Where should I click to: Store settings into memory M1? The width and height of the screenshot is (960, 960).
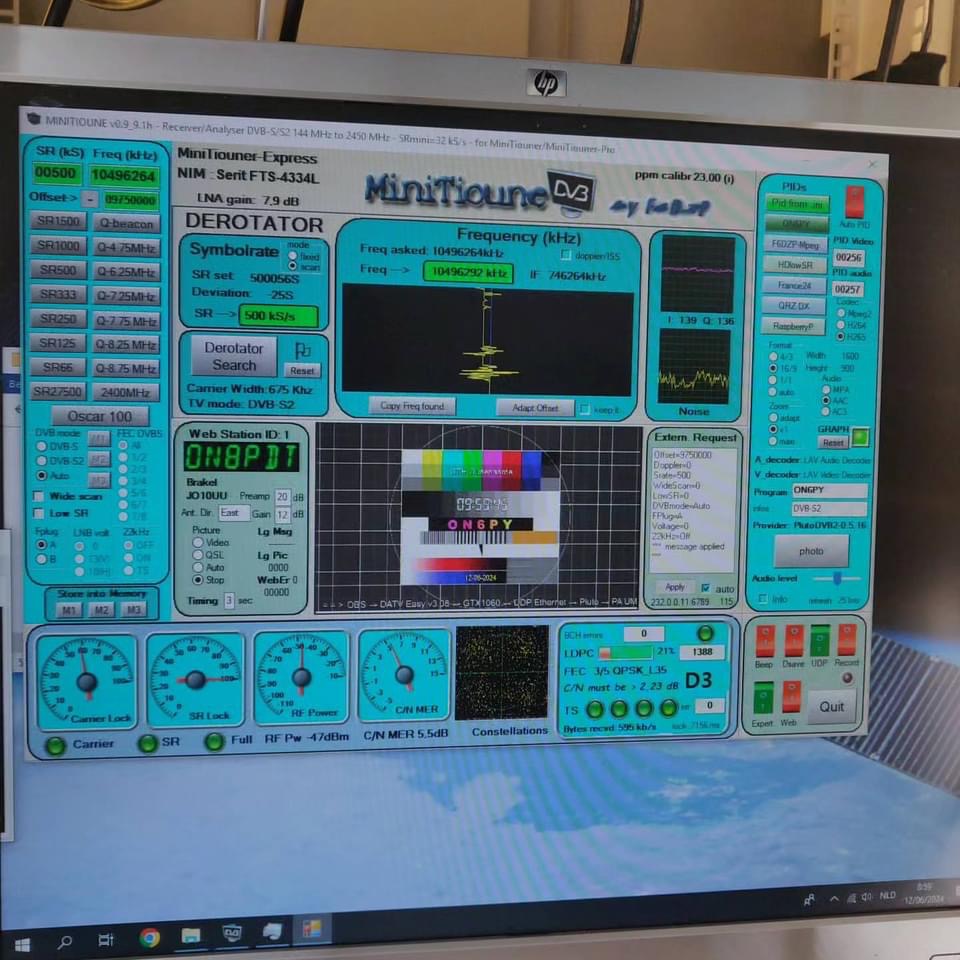click(x=69, y=610)
